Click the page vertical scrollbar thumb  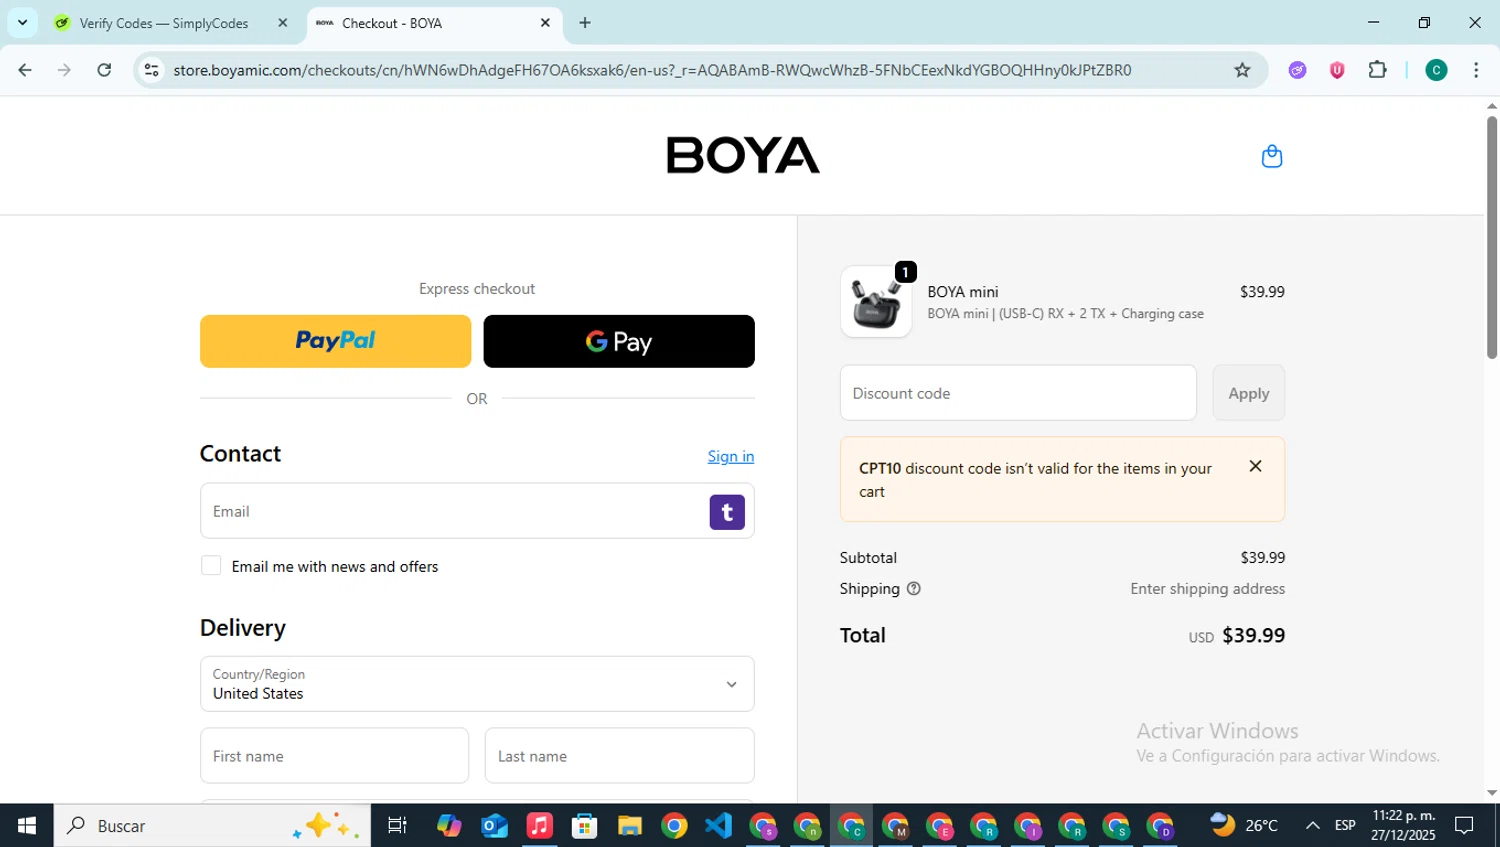tap(1492, 237)
